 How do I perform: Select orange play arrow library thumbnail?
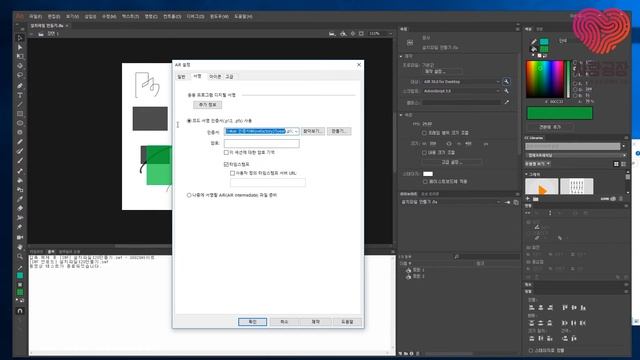coord(542,187)
